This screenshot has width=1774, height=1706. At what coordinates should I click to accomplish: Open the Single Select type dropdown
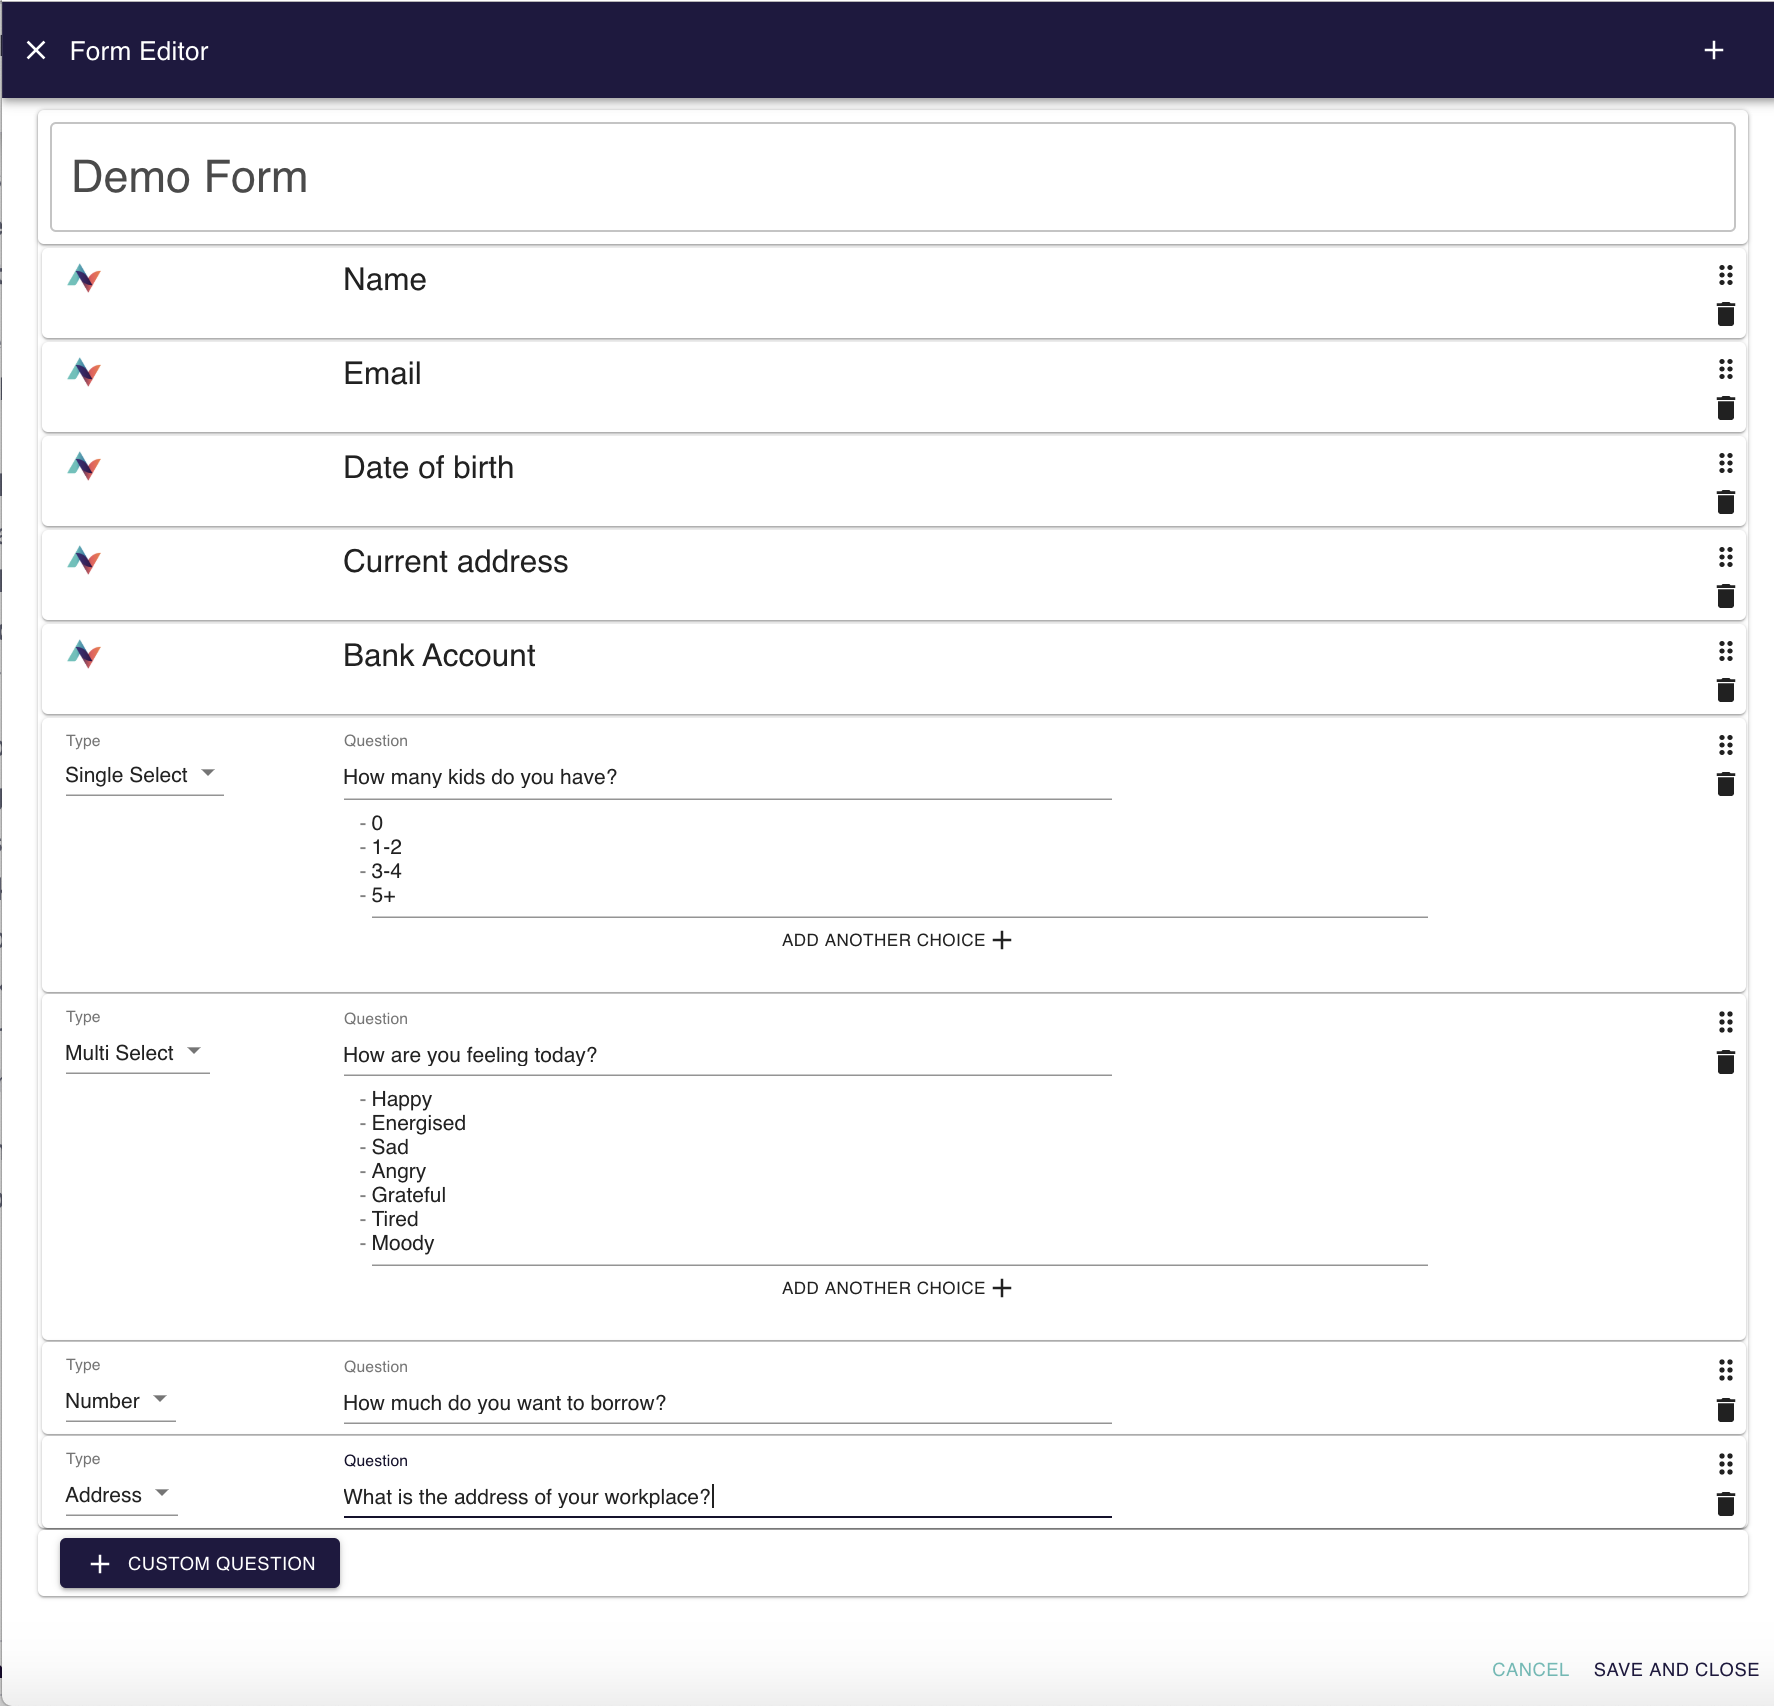pos(141,775)
